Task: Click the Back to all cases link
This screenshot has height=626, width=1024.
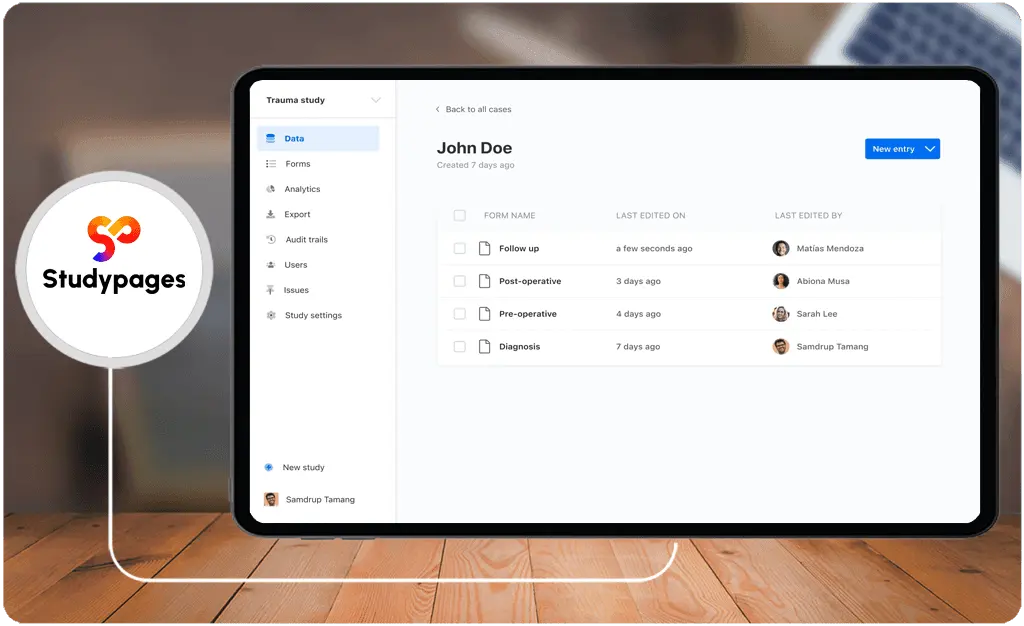Action: (x=478, y=110)
